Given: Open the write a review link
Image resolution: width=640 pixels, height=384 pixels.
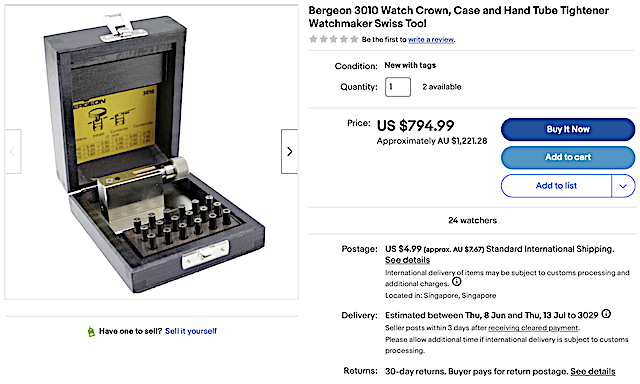Looking at the screenshot, I should click(431, 40).
